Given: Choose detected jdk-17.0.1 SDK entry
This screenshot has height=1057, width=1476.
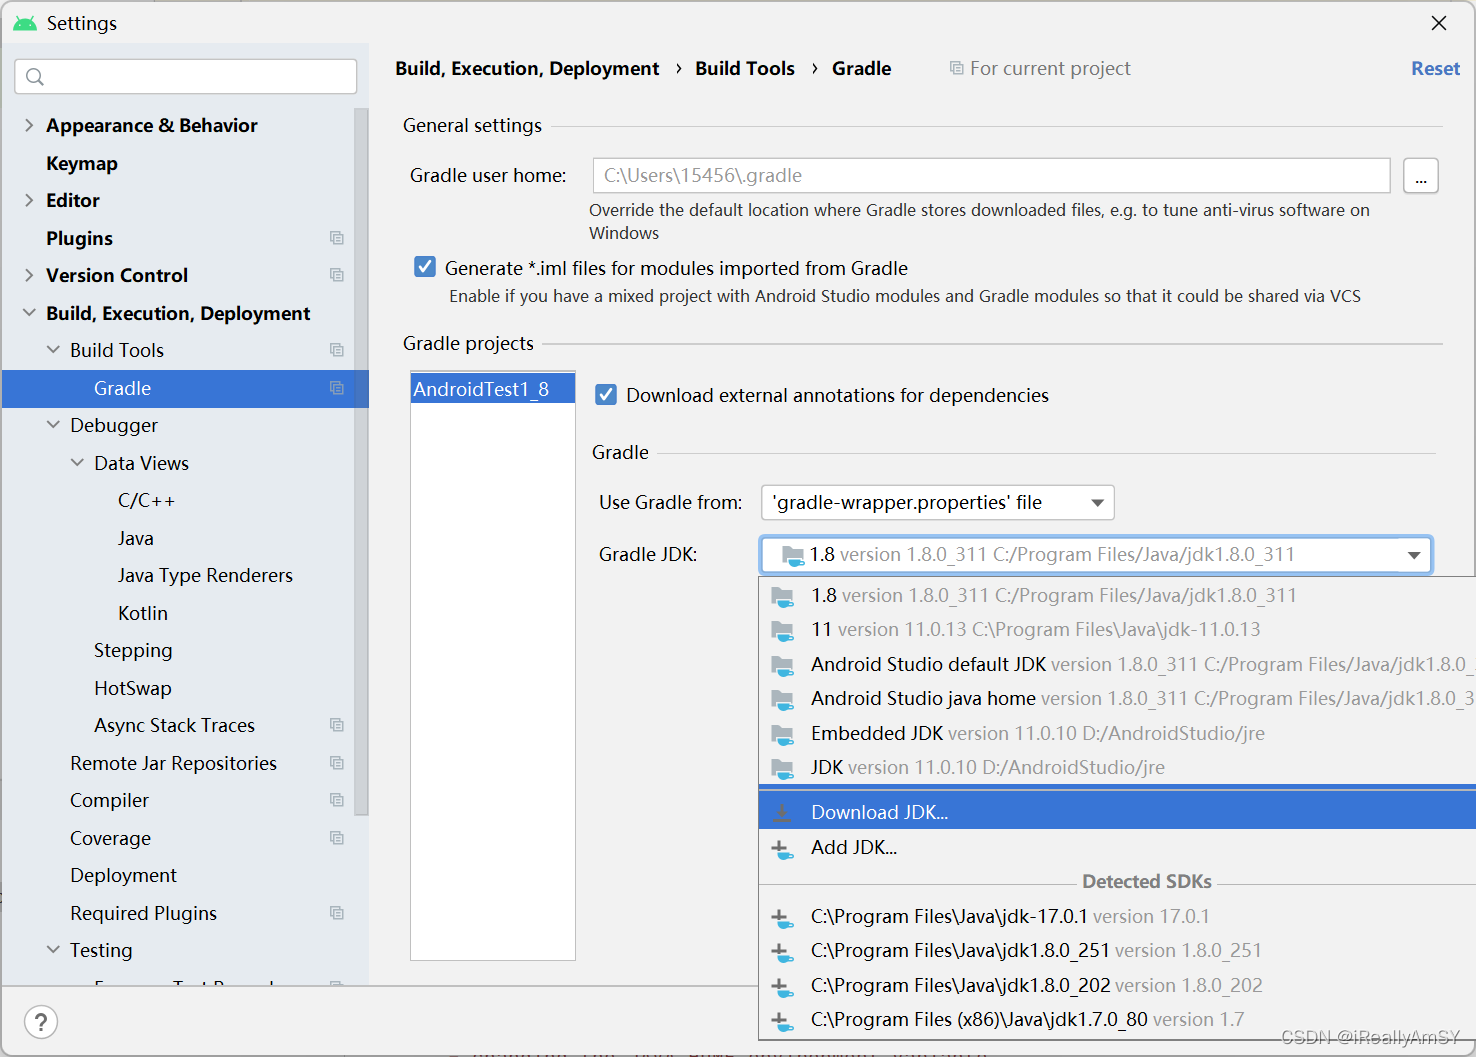Looking at the screenshot, I should pos(1117,916).
